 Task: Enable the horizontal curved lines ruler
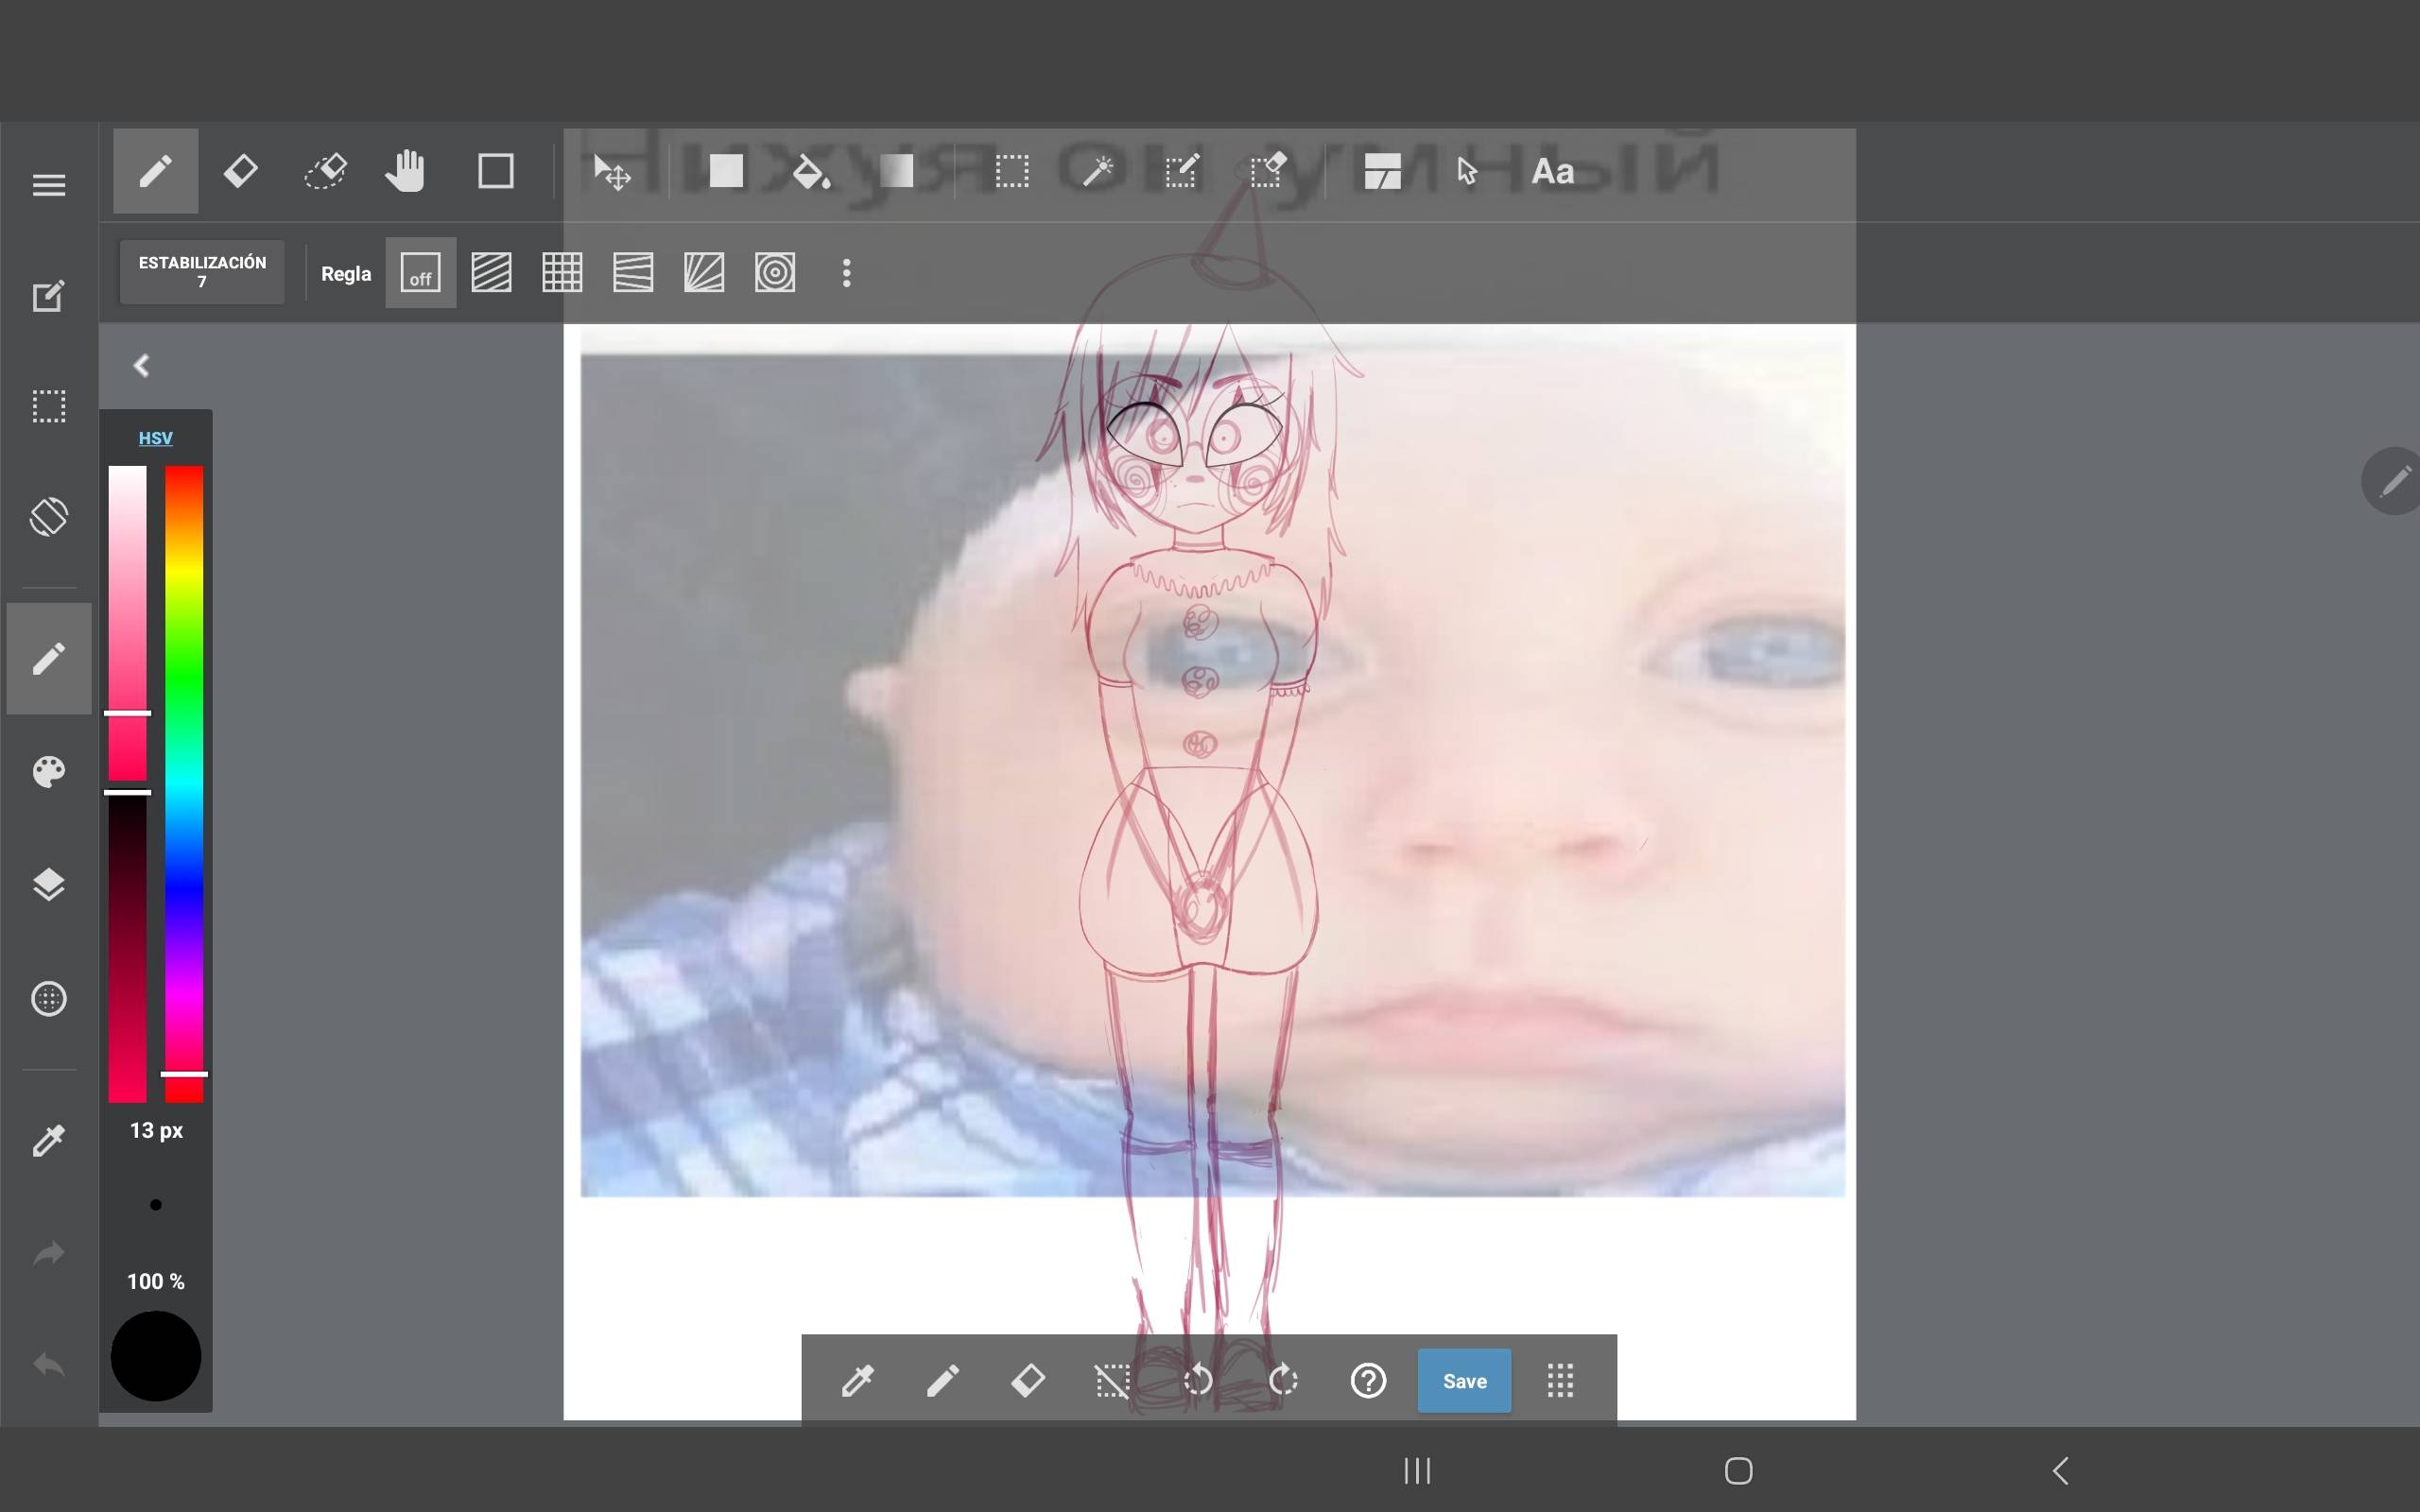pos(633,272)
